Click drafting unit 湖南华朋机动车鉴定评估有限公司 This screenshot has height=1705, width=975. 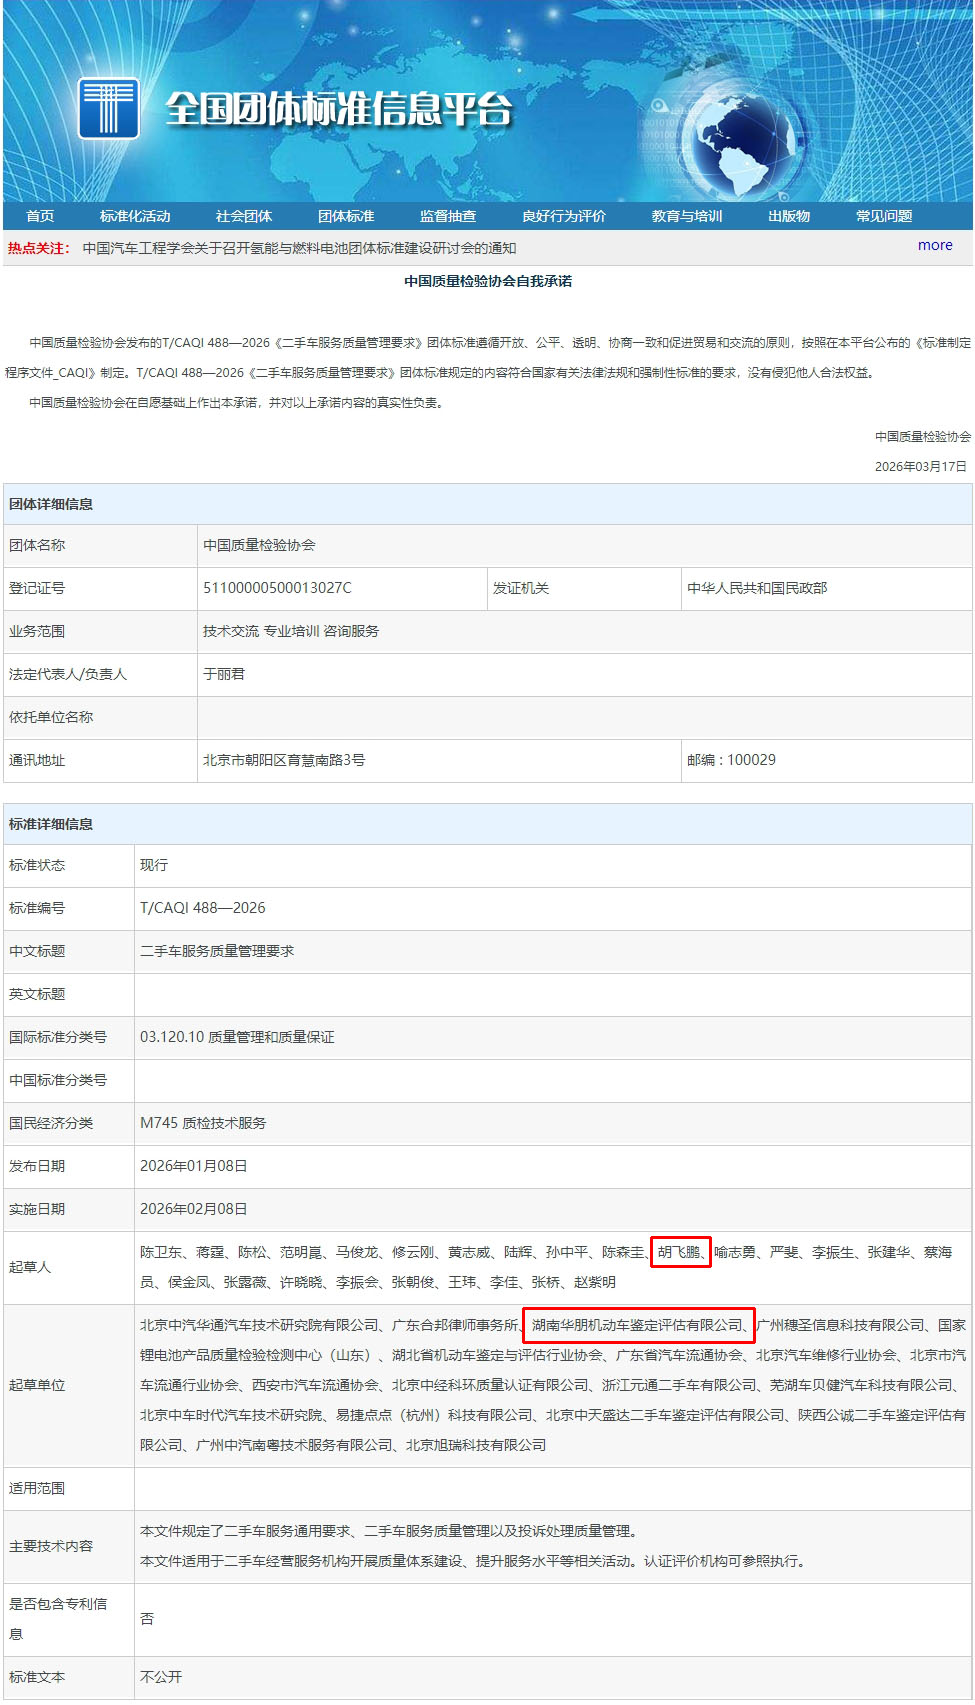[x=637, y=1325]
